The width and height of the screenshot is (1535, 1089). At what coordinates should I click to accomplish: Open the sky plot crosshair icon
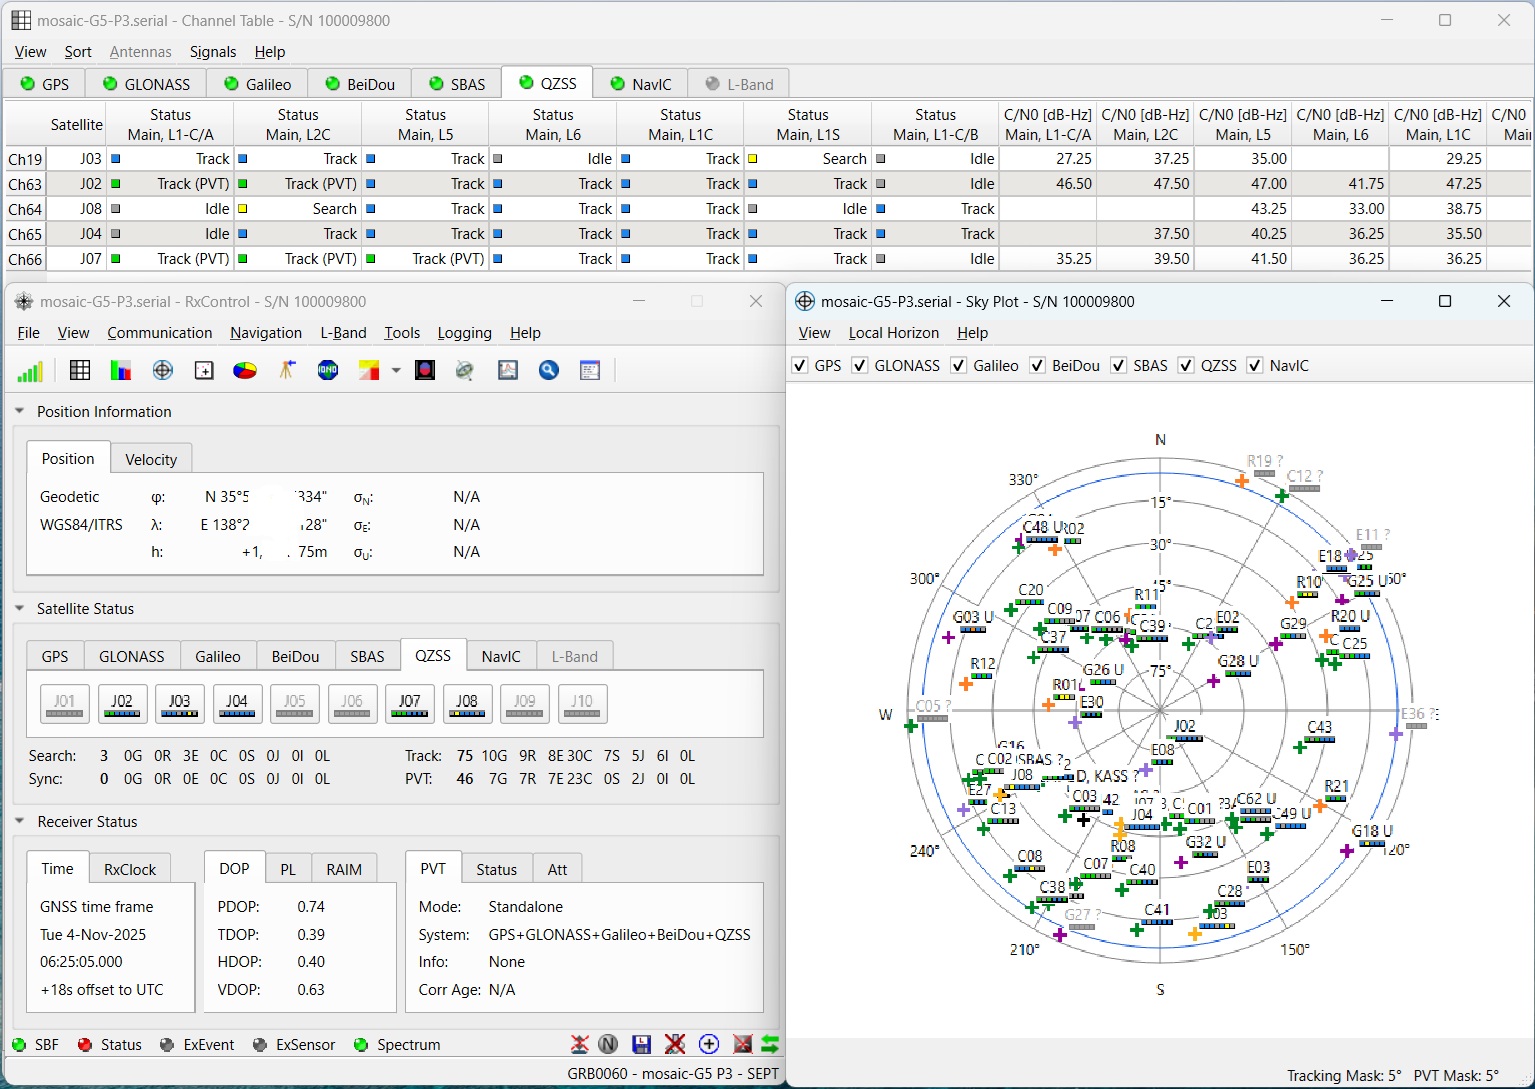tap(163, 371)
